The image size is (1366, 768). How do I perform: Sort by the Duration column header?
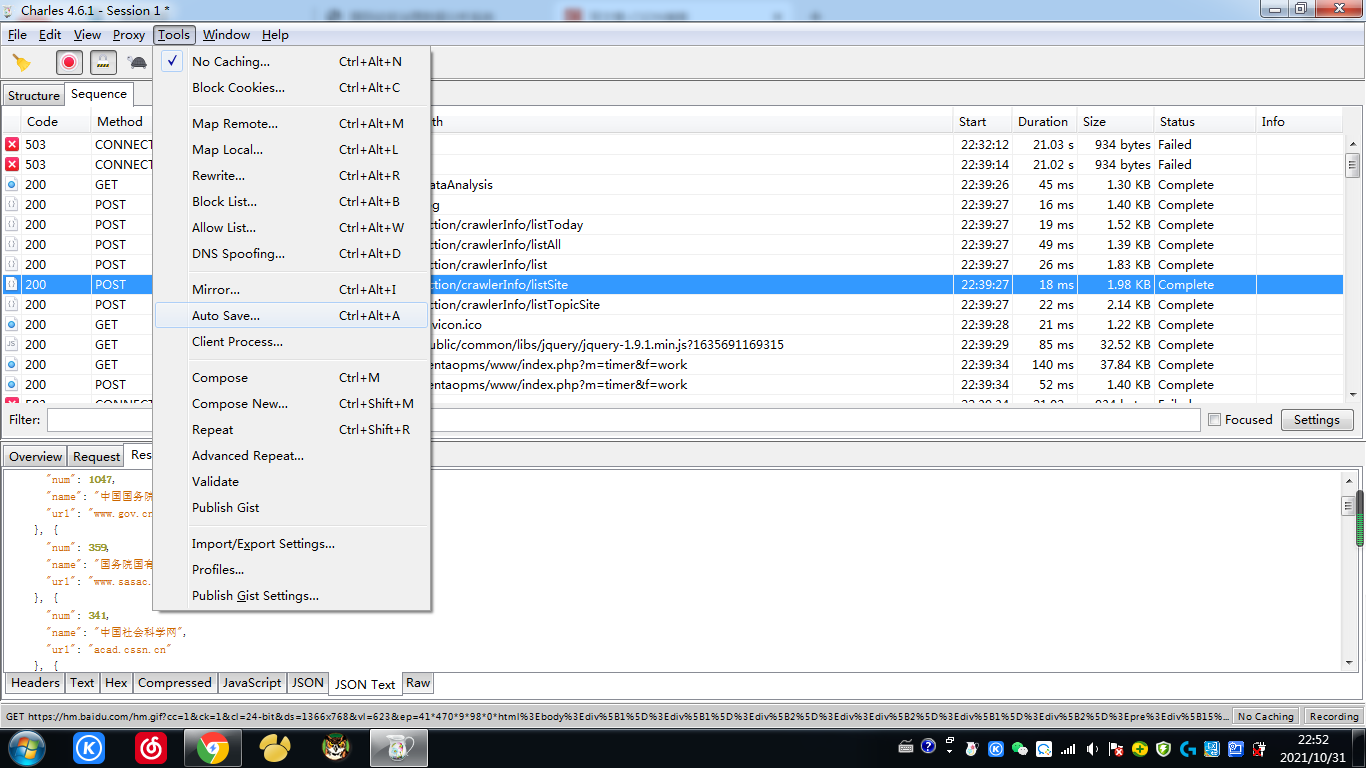(x=1043, y=122)
